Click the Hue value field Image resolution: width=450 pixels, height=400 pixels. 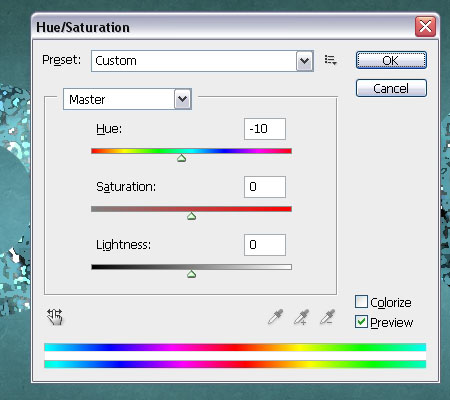[x=265, y=129]
